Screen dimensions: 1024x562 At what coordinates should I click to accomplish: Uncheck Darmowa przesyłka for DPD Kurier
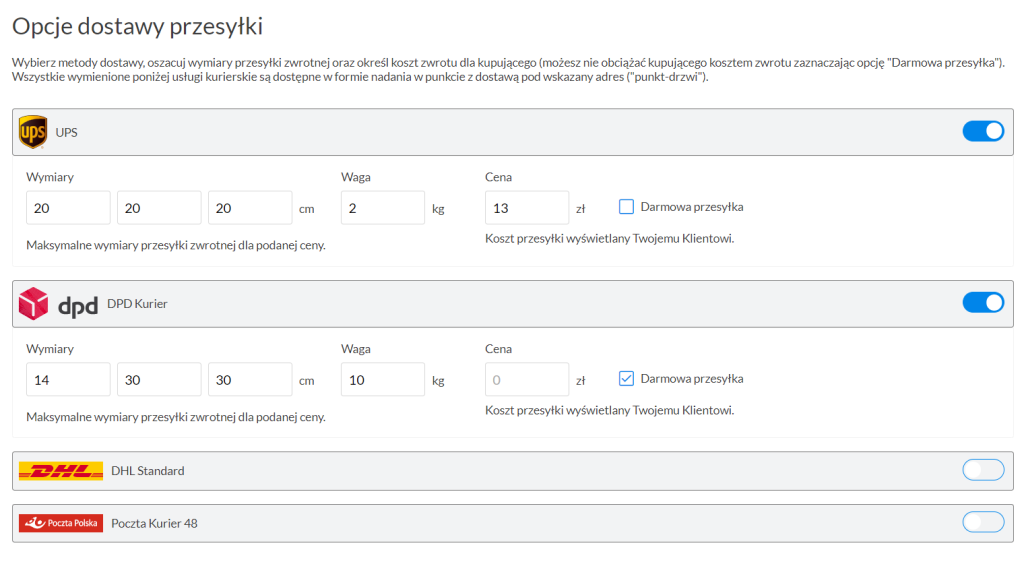pos(627,379)
